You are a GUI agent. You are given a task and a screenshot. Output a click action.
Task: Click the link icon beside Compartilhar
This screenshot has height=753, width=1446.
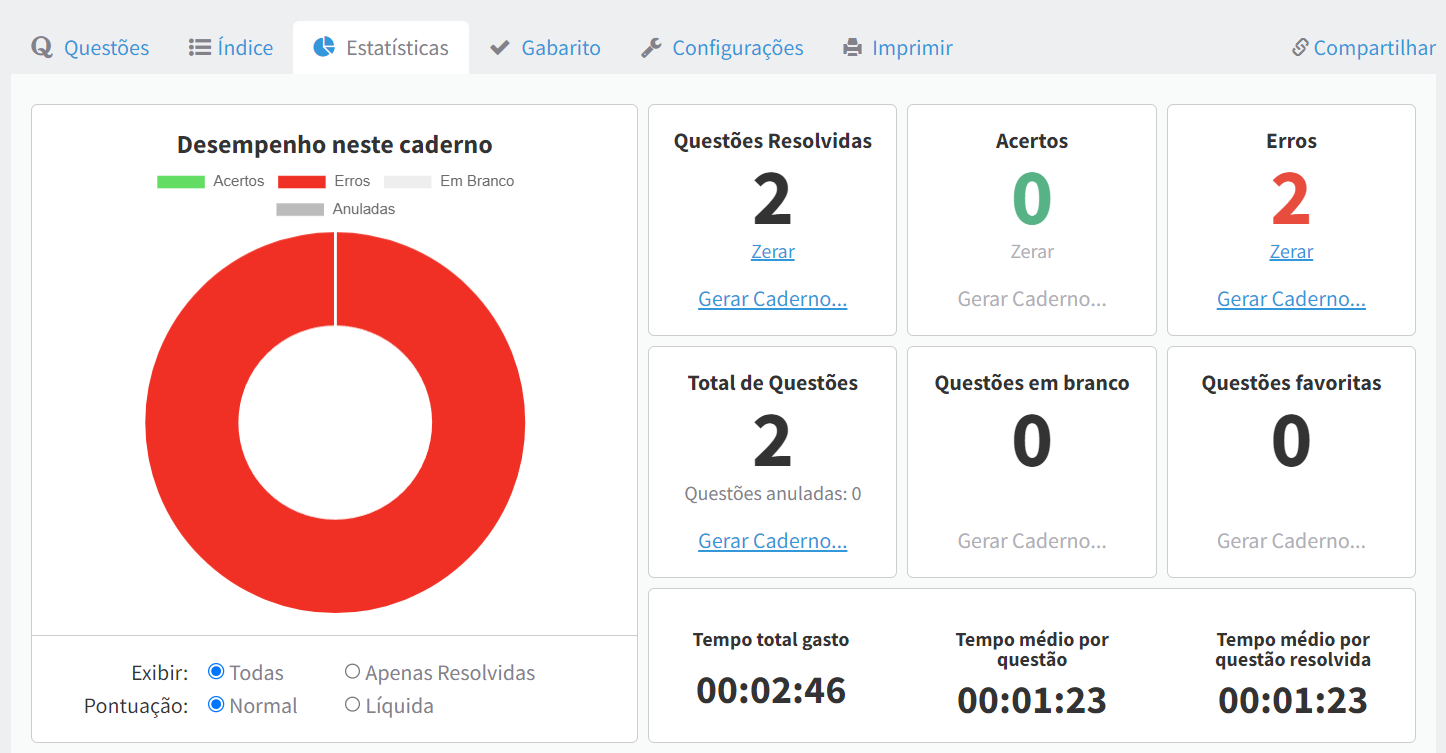(1300, 47)
